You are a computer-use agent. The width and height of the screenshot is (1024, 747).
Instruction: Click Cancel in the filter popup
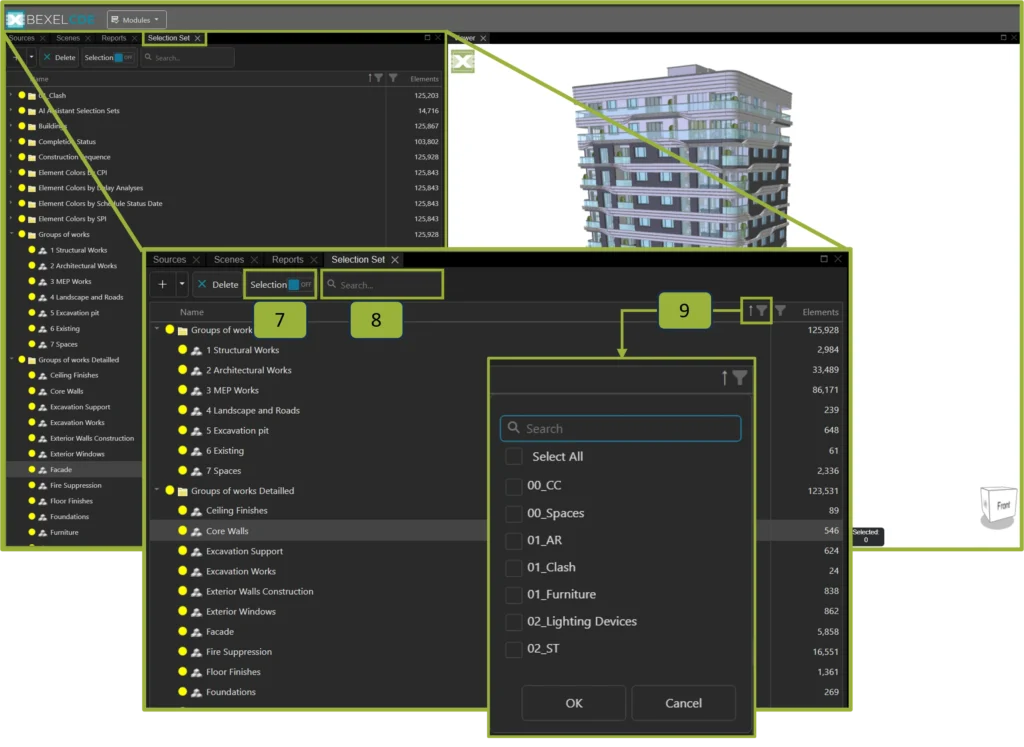point(683,703)
